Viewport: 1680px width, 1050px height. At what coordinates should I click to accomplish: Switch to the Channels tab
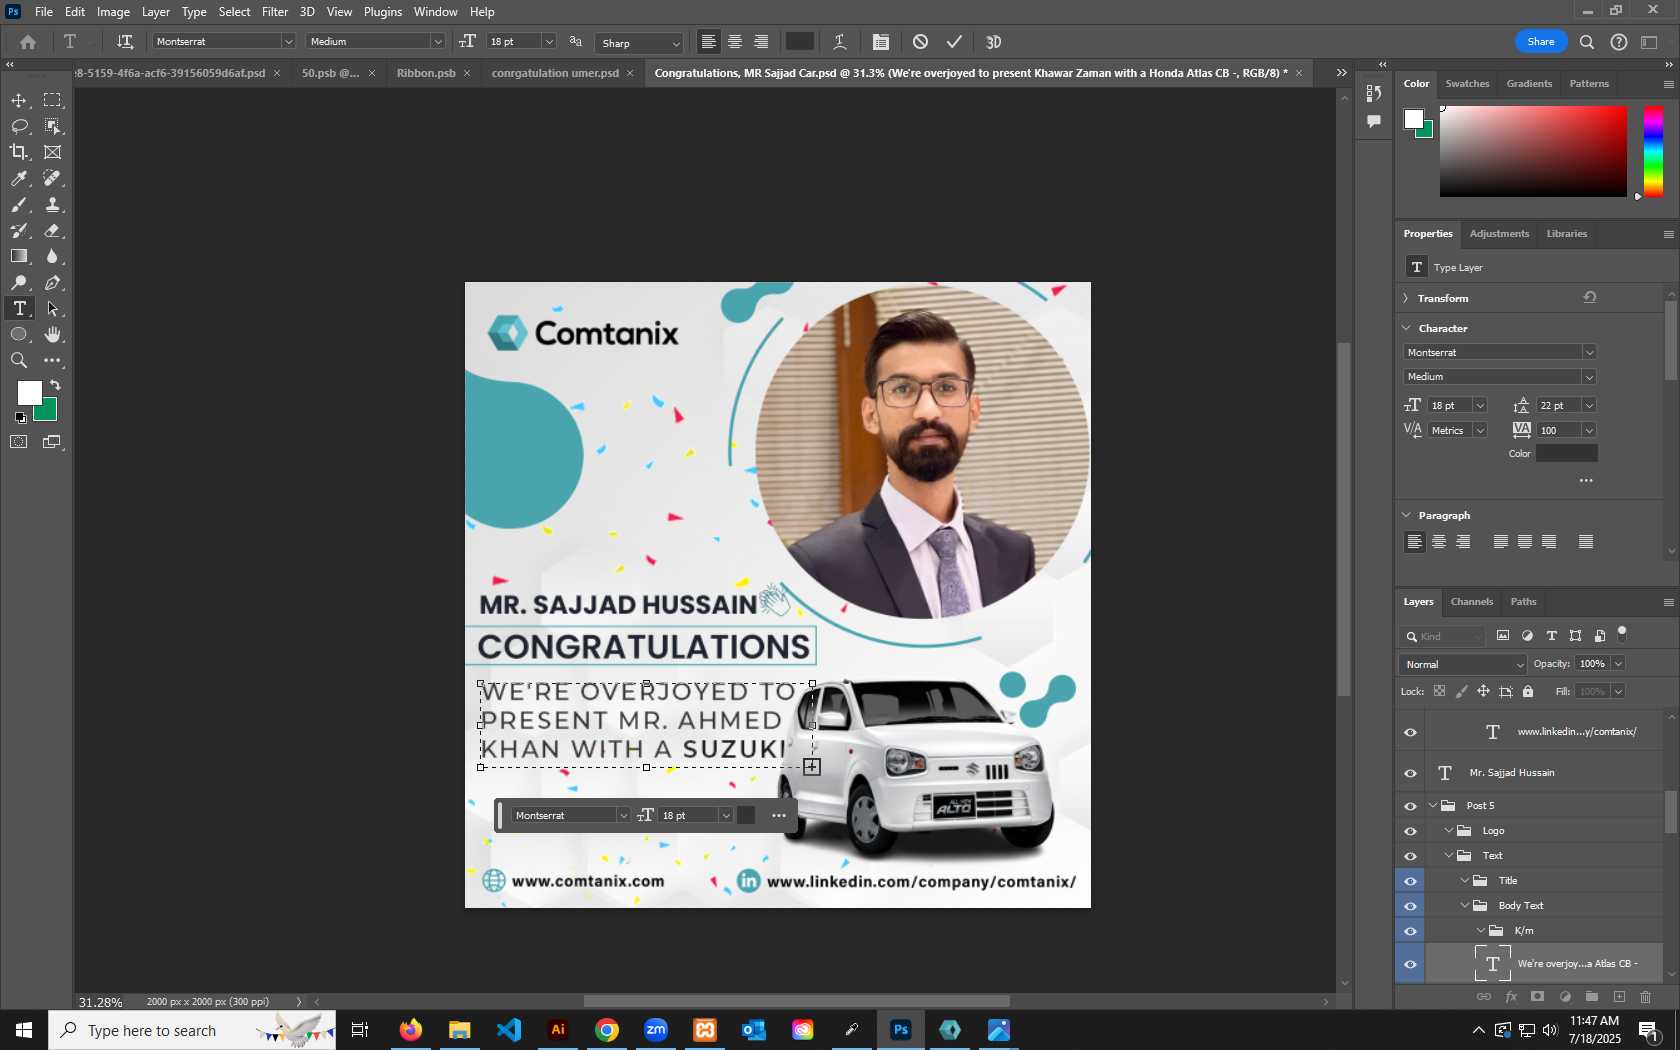click(1471, 602)
